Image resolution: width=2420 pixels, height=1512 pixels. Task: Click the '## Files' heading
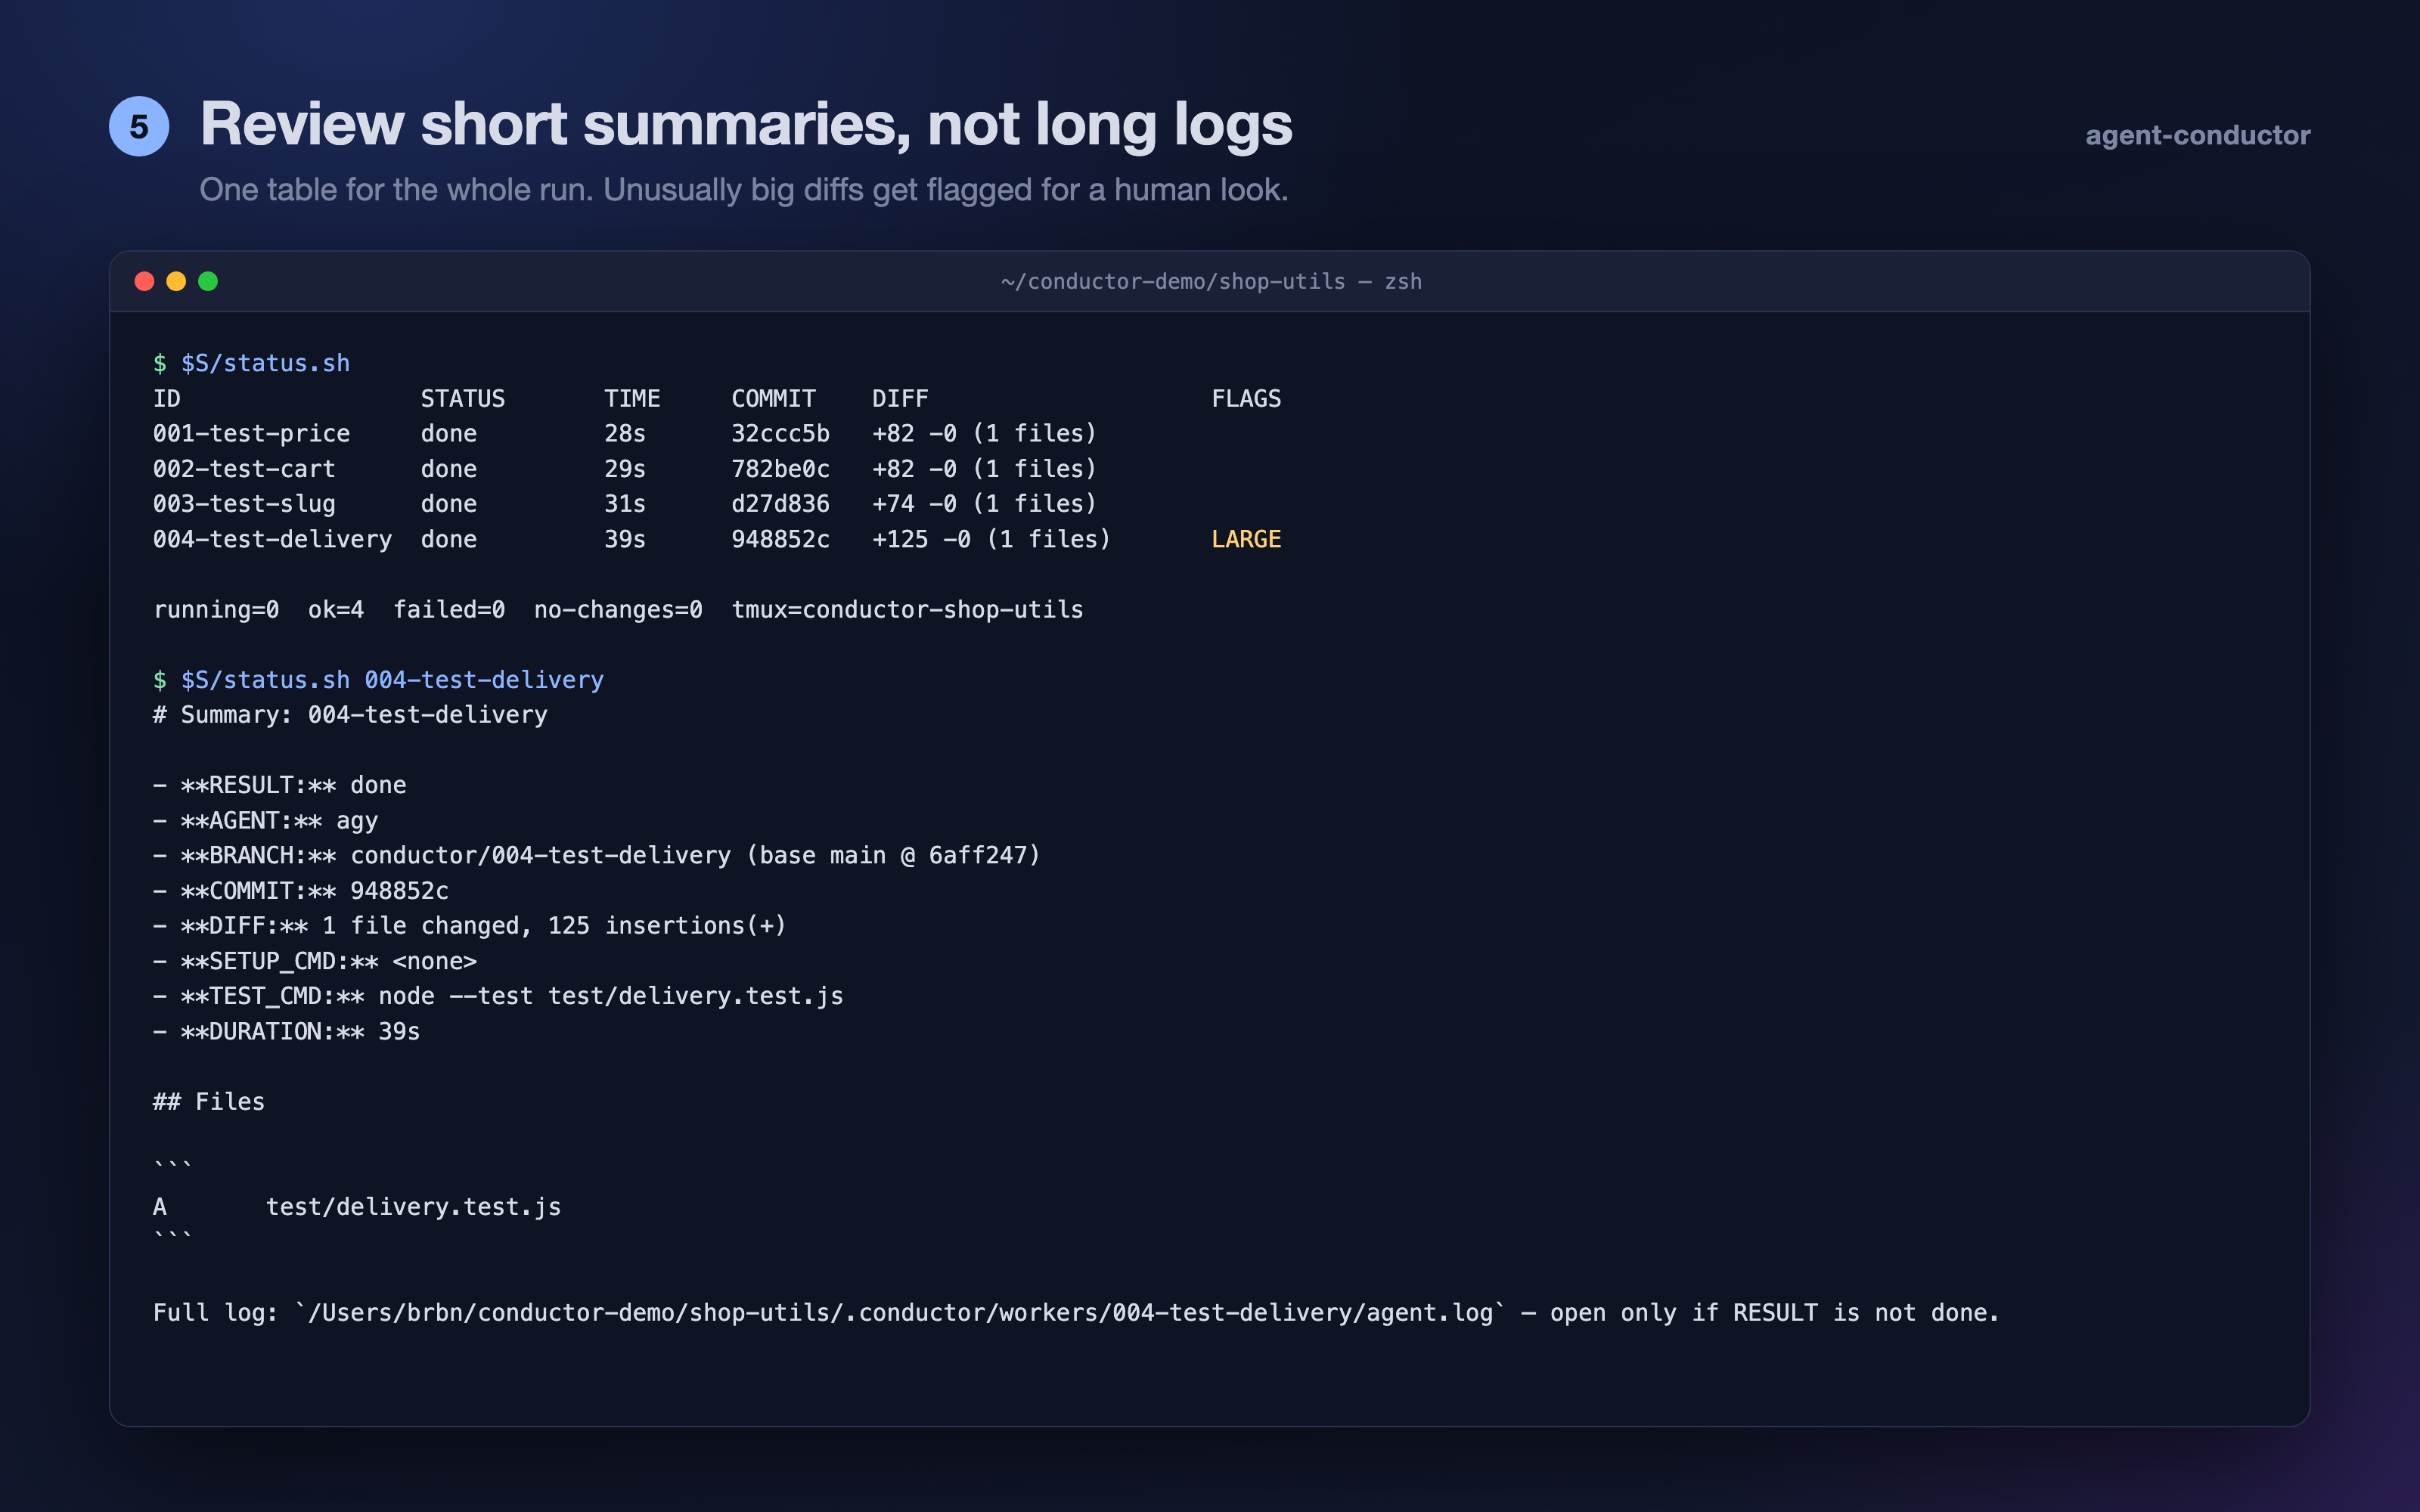click(x=209, y=1102)
